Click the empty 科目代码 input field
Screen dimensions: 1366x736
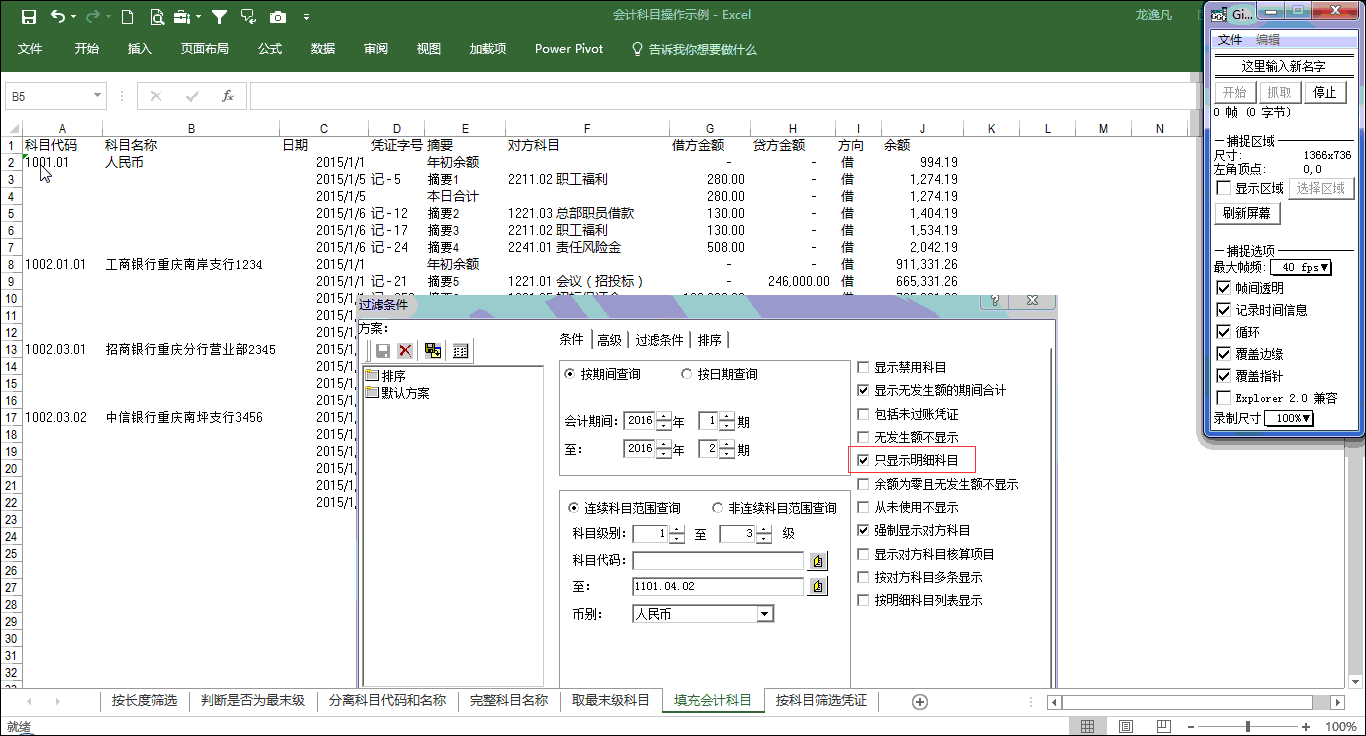click(717, 561)
